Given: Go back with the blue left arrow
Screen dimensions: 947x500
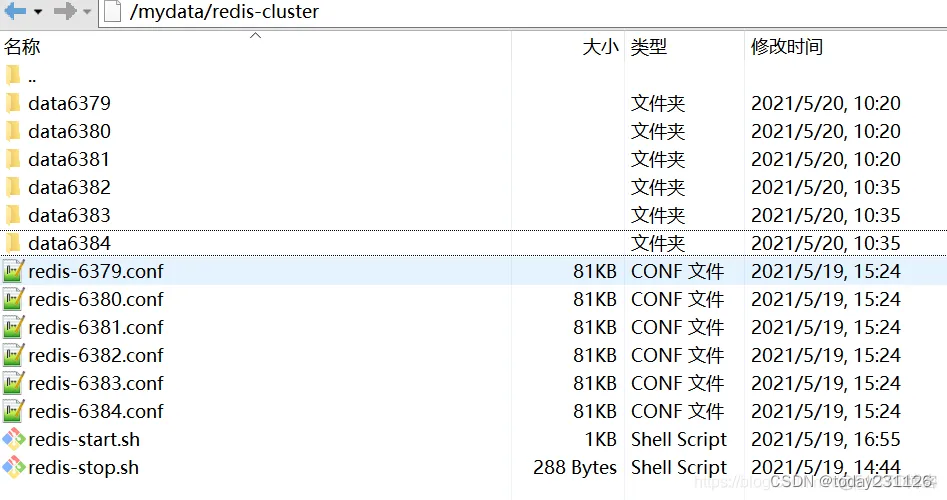Looking at the screenshot, I should 15,11.
